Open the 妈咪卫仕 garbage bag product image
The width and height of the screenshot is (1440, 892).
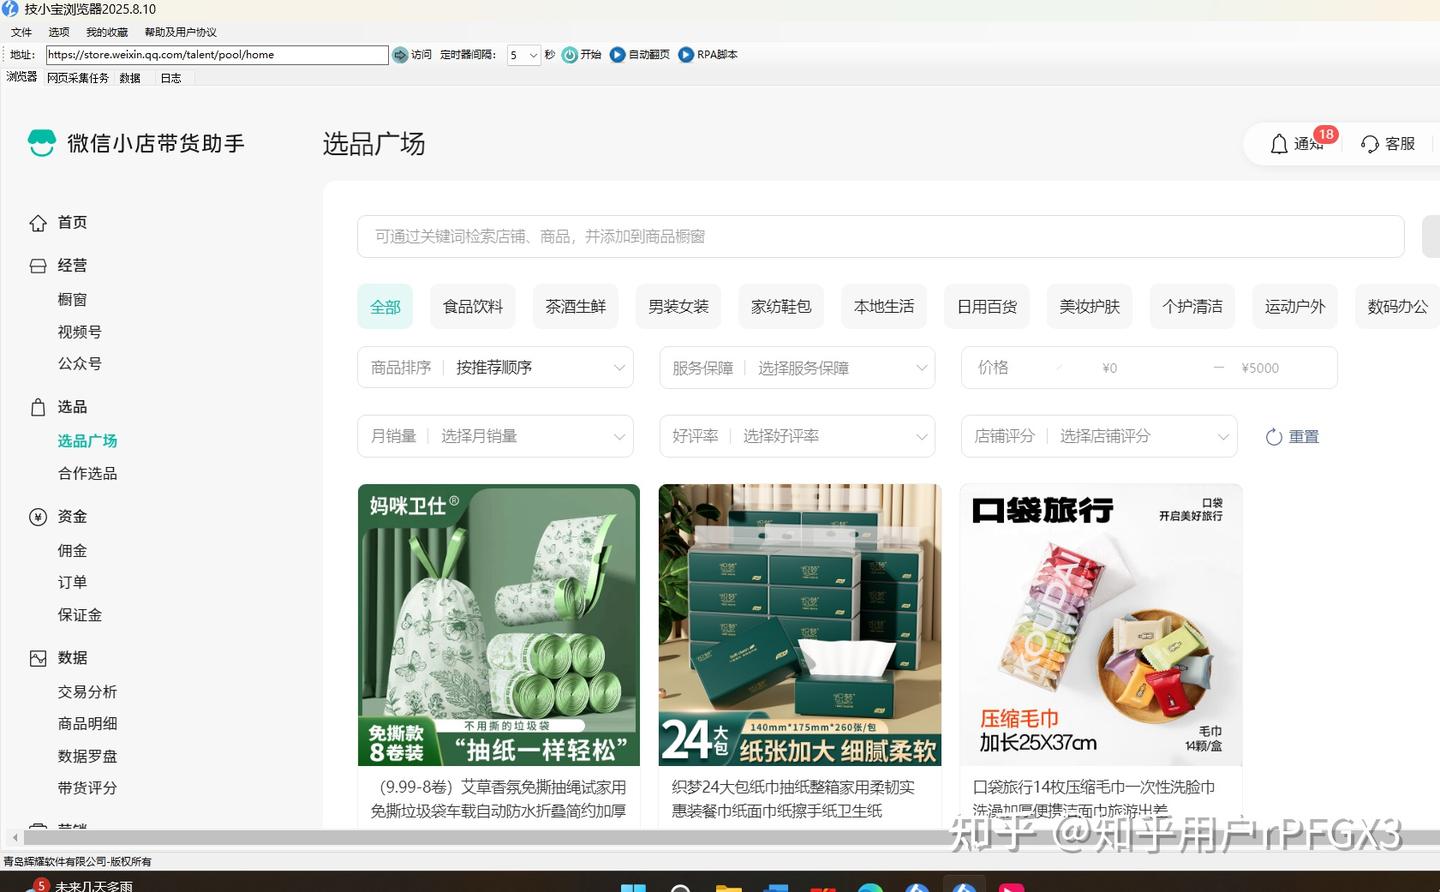[499, 625]
